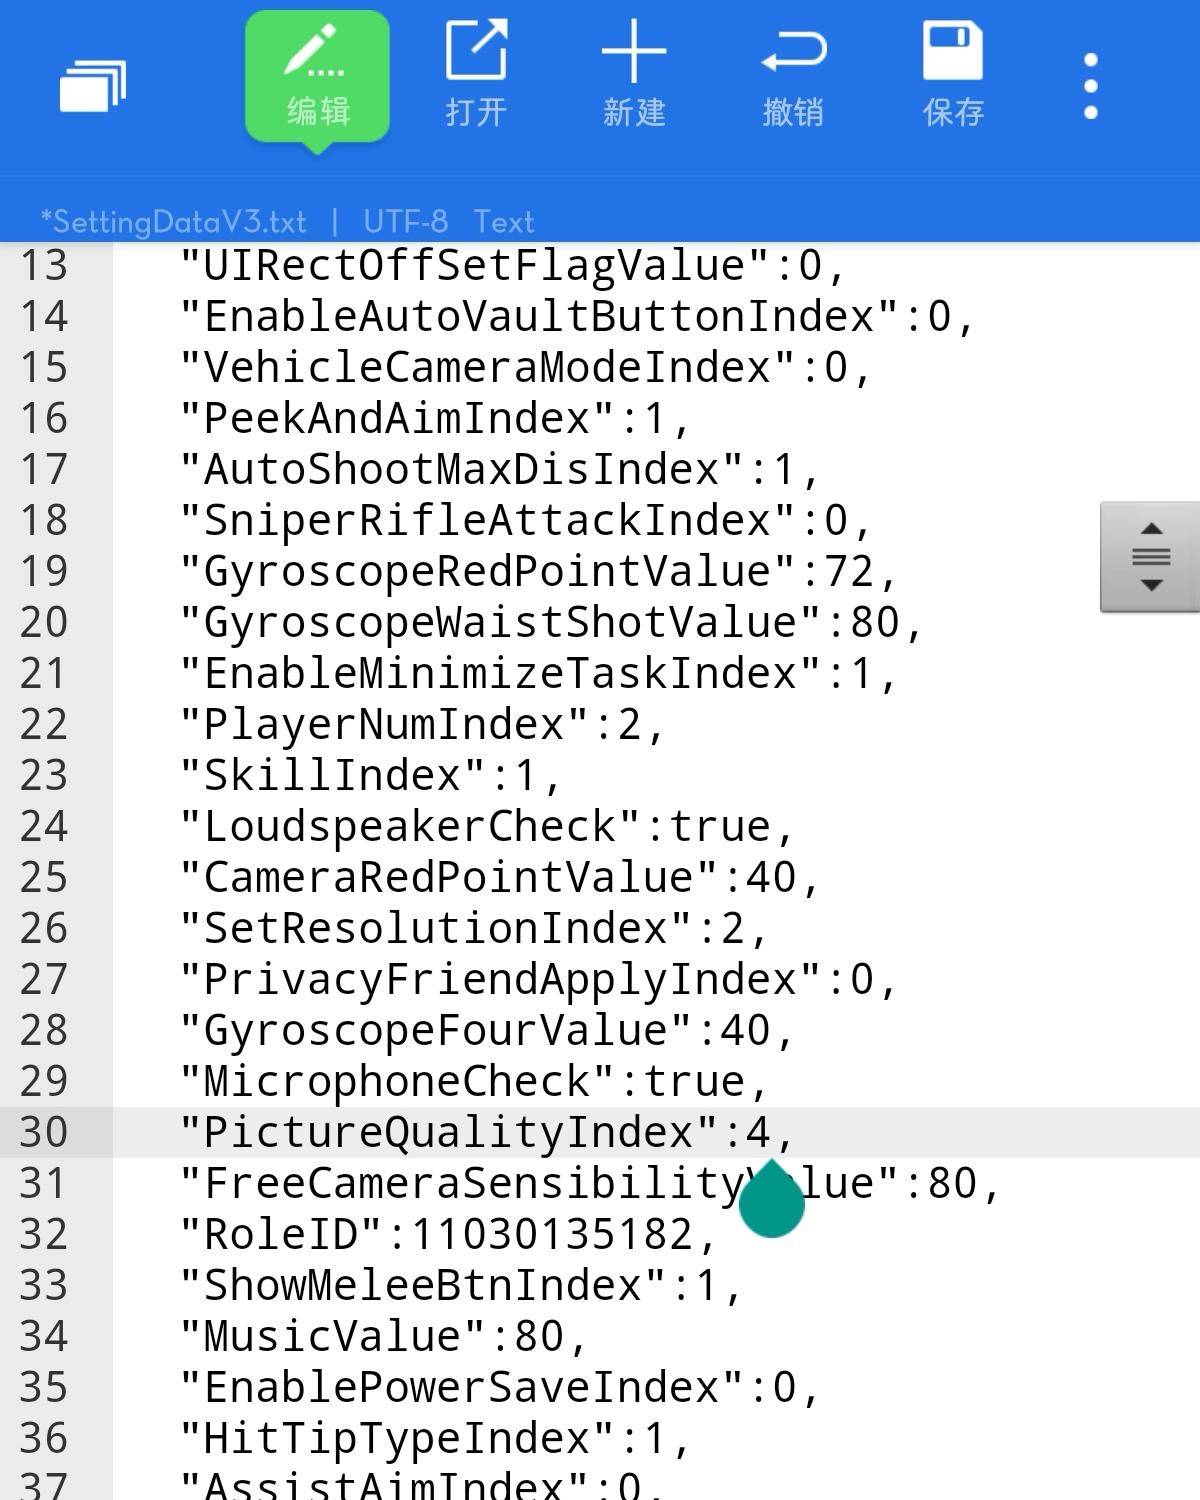Undo with the 撤销 arrow icon
The image size is (1200, 1500).
(x=793, y=76)
